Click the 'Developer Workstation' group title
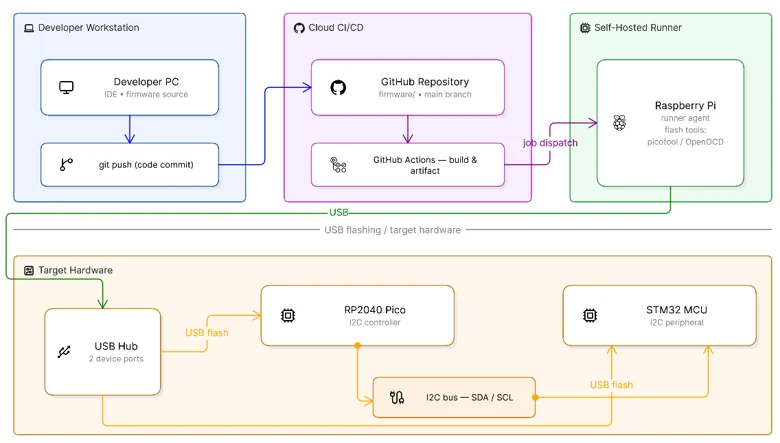Image resolution: width=780 pixels, height=443 pixels. coord(89,28)
